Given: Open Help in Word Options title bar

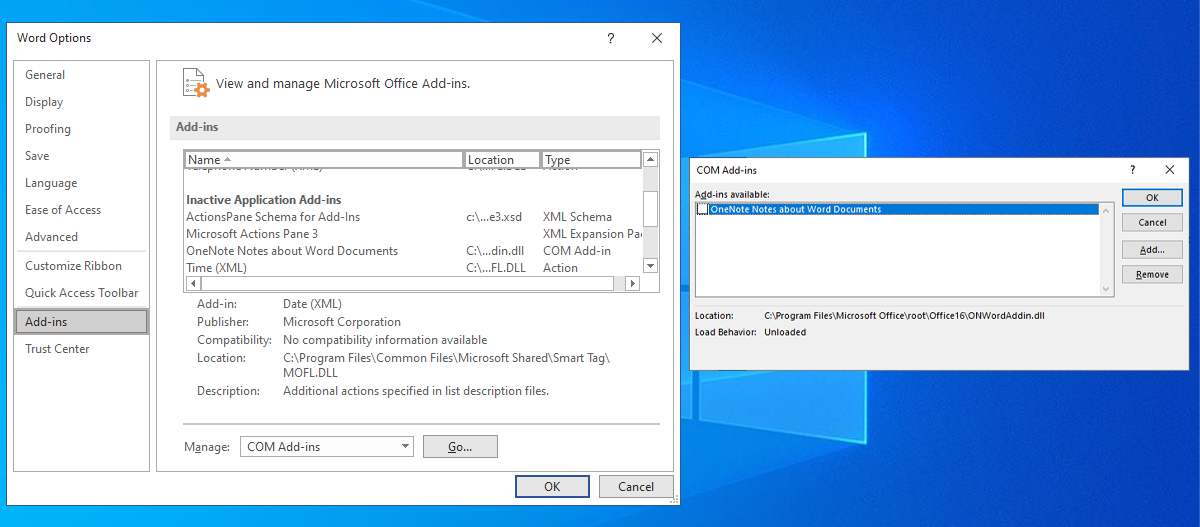Looking at the screenshot, I should 611,38.
